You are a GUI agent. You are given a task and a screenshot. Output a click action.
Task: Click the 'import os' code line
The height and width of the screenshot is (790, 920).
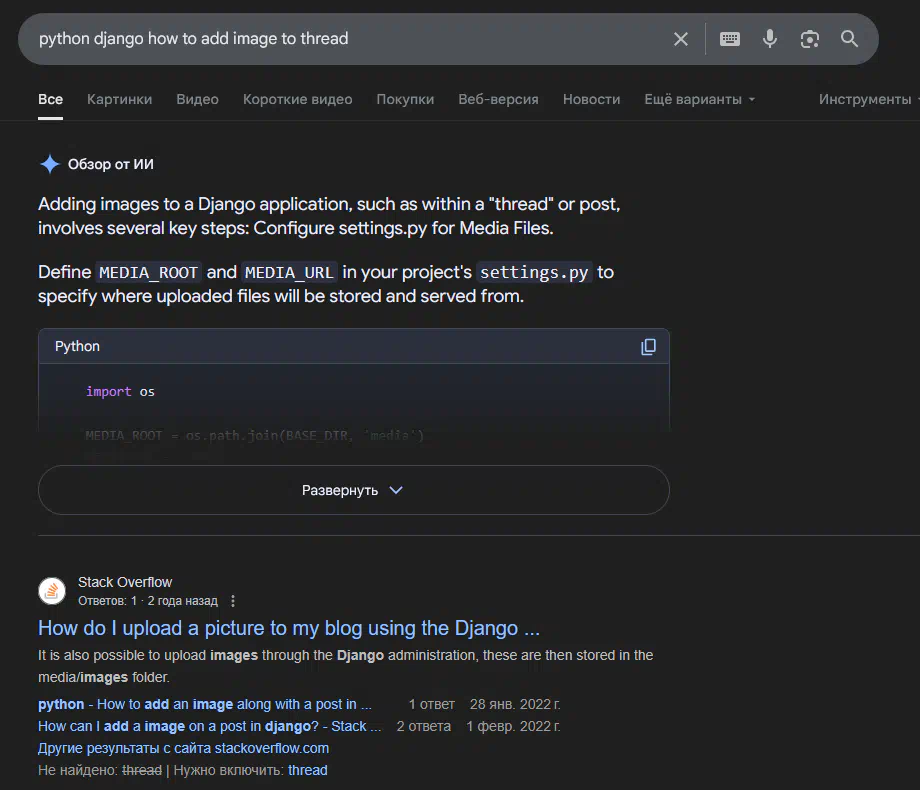[120, 391]
